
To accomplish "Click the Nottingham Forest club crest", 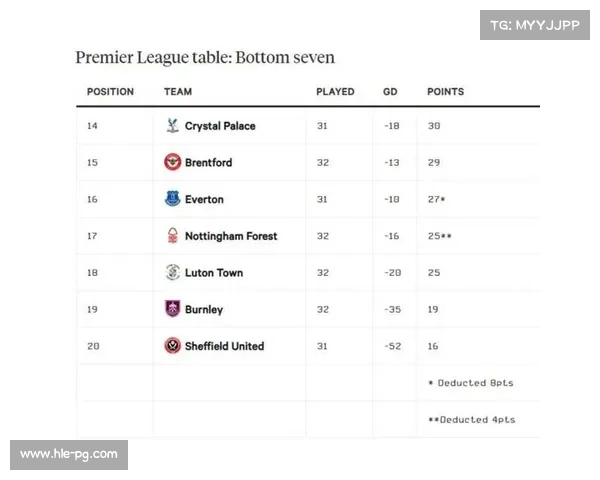I will 173,235.
